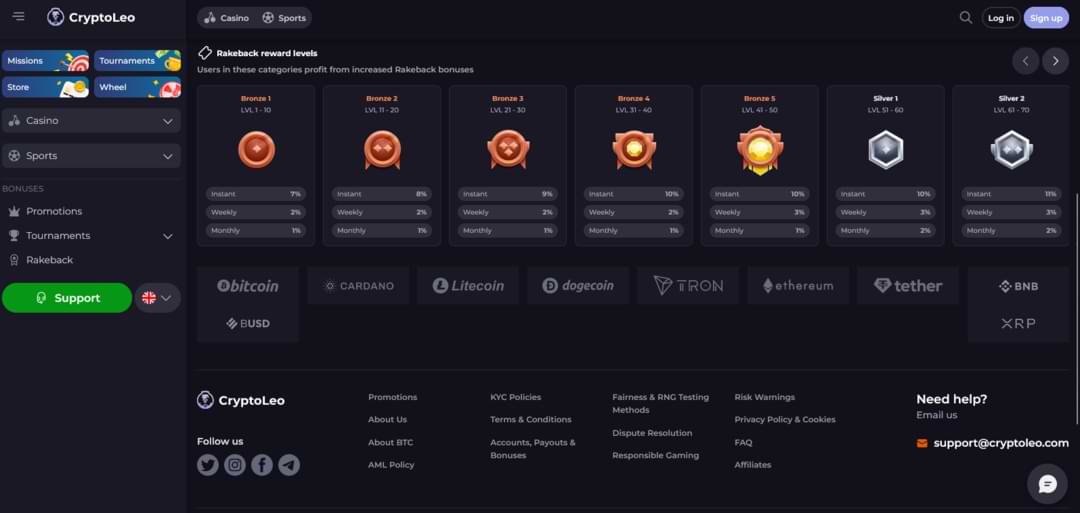Viewport: 1080px width, 513px height.
Task: Show next rakeback levels arrow
Action: click(x=1055, y=61)
